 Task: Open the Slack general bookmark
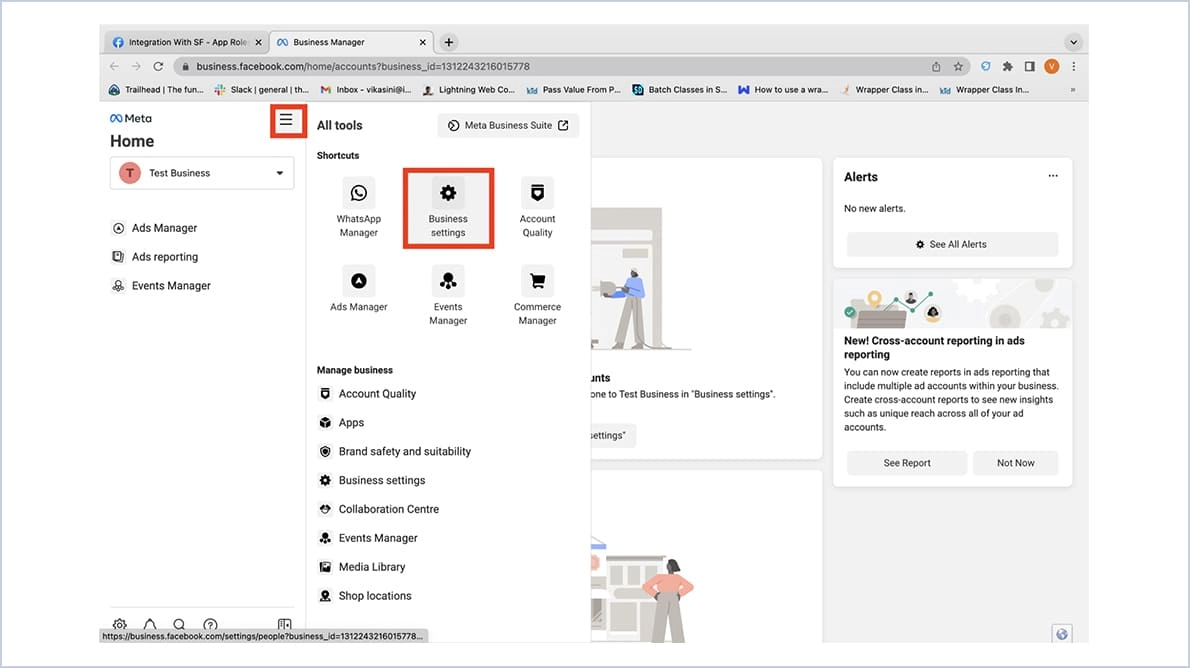[262, 90]
